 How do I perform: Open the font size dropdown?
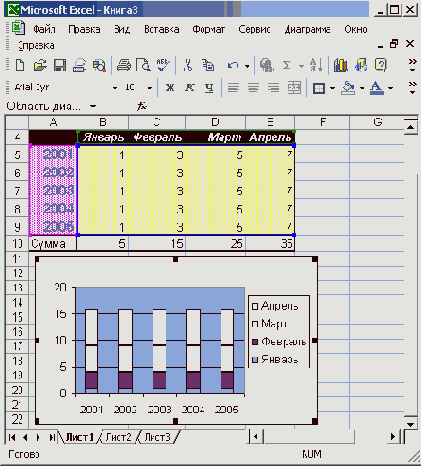tap(150, 88)
